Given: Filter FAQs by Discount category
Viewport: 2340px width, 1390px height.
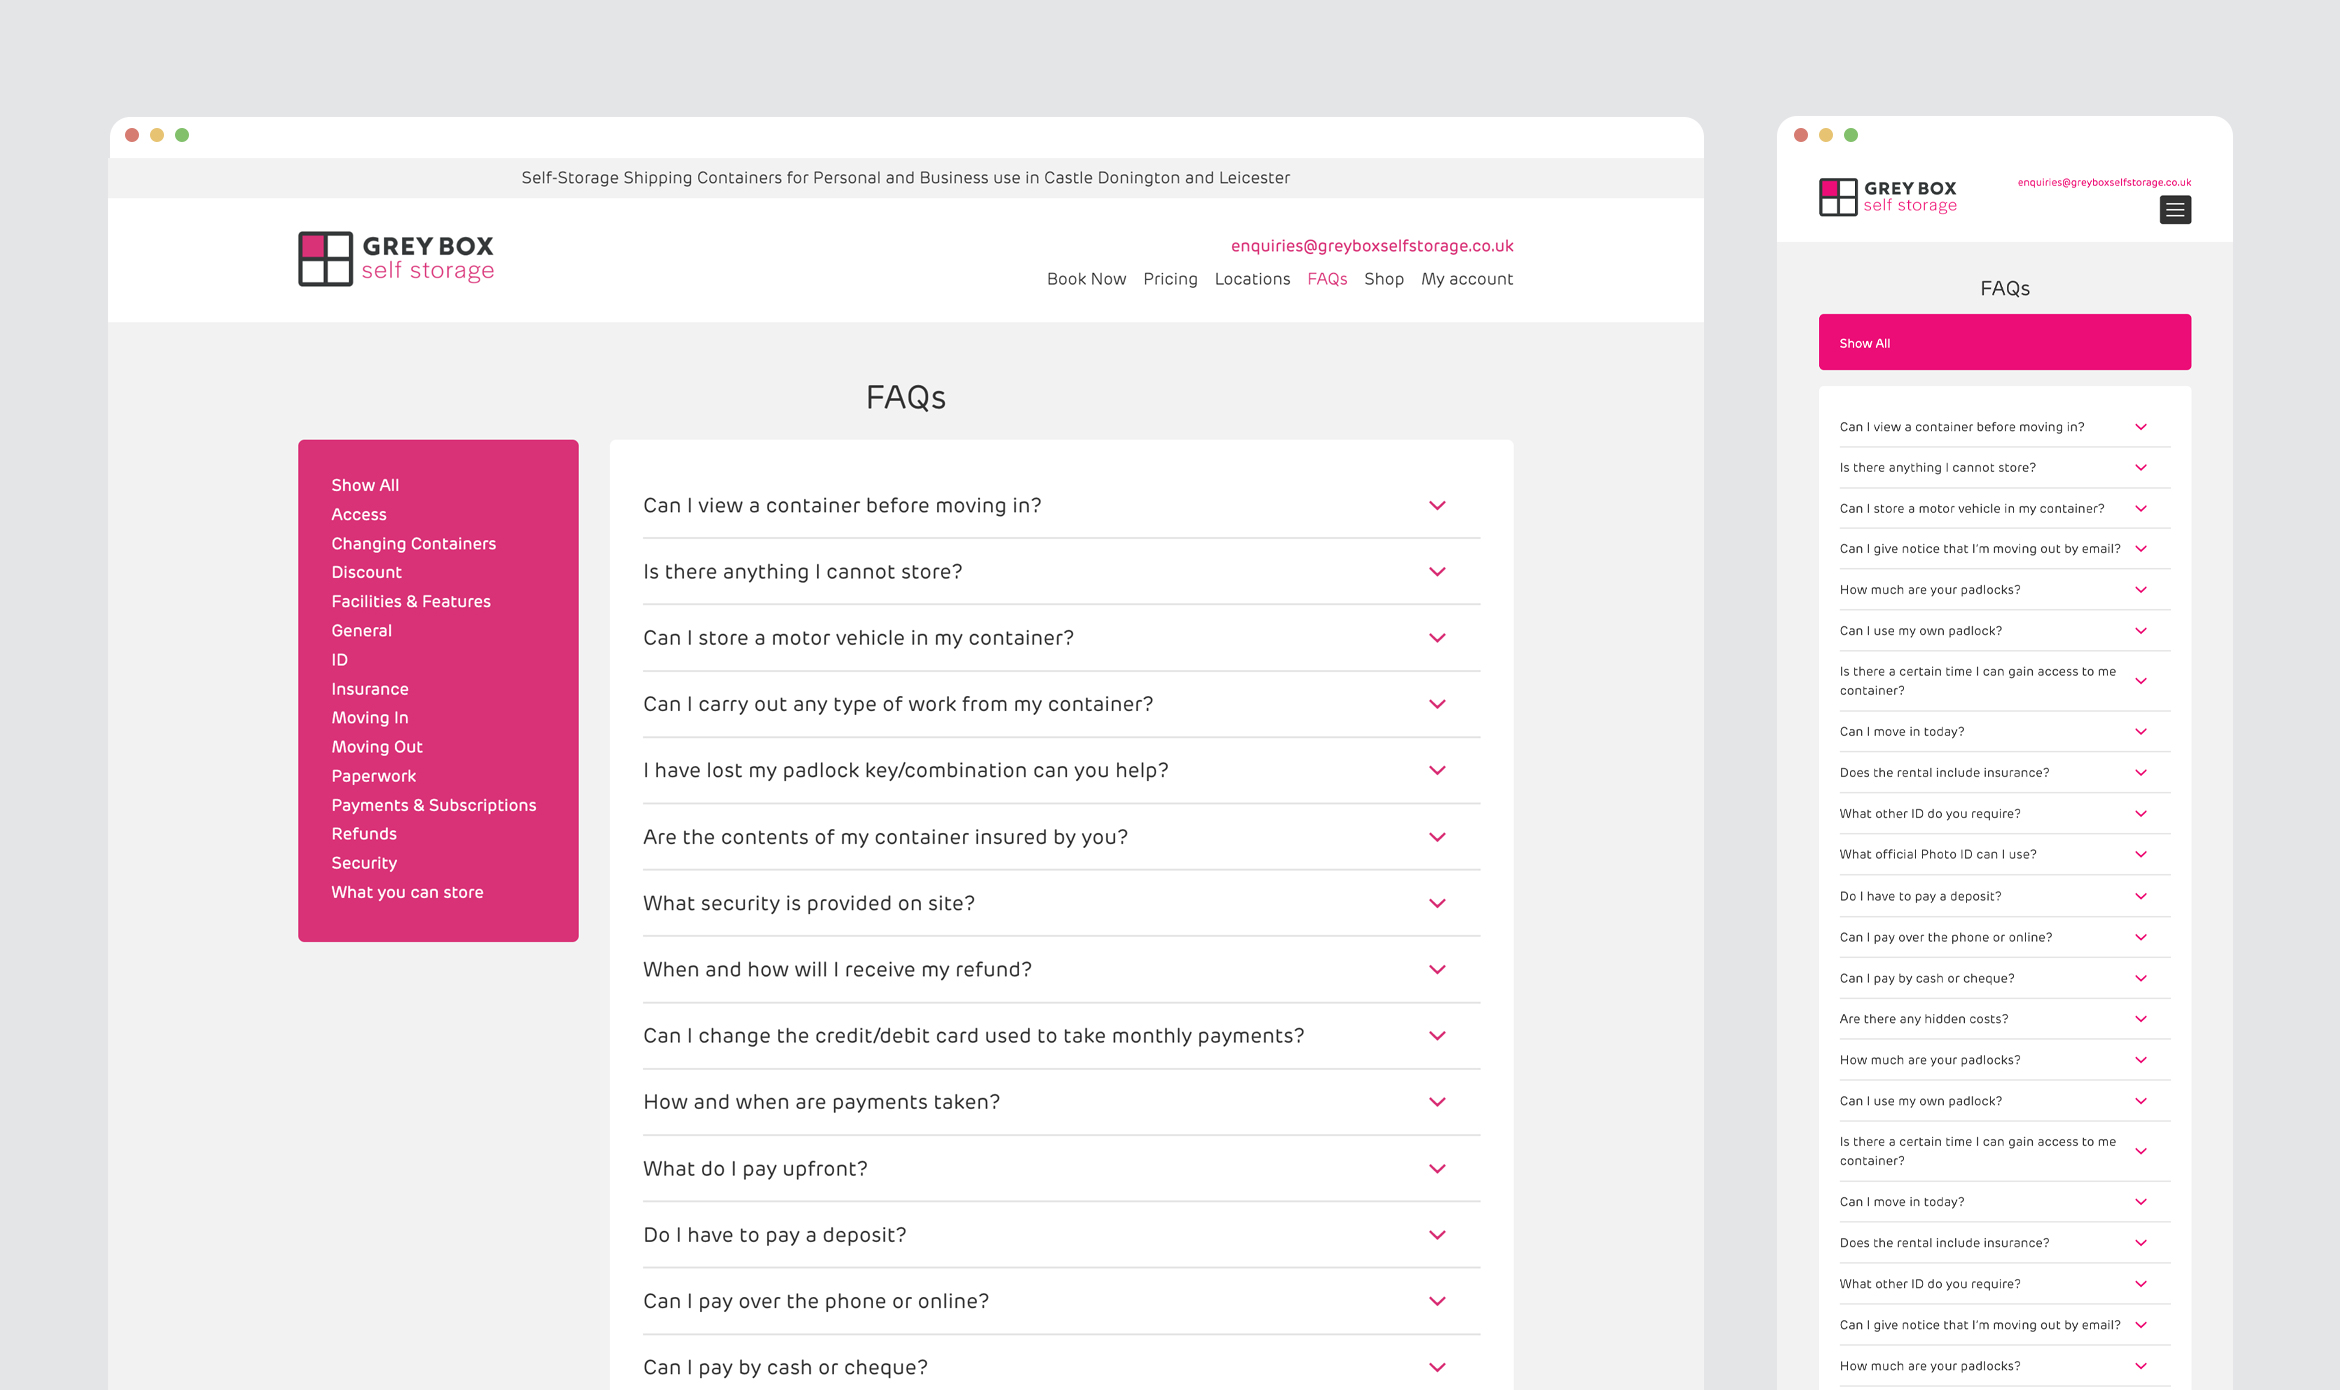Looking at the screenshot, I should 366,572.
